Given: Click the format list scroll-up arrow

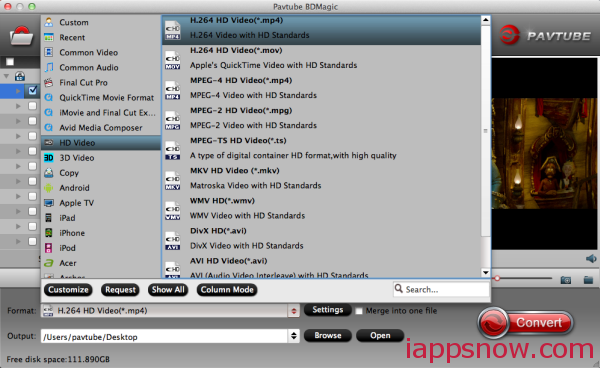Looking at the screenshot, I should (486, 20).
